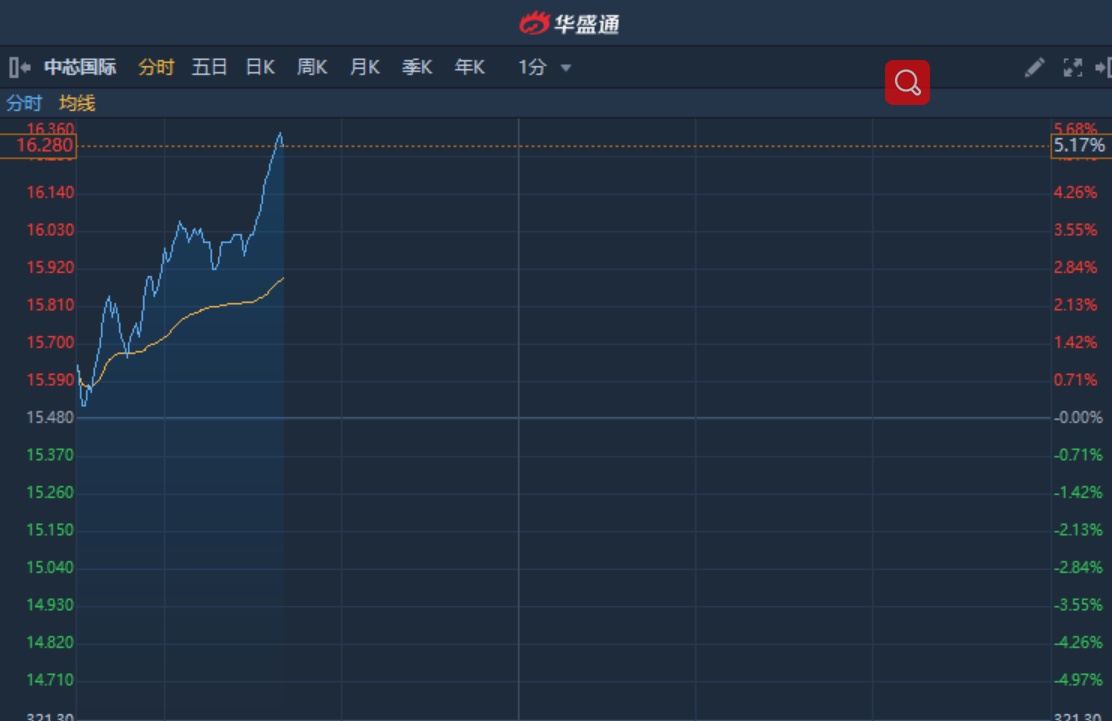
Task: Collapse the left panel using the arrow icon
Action: tap(19, 68)
